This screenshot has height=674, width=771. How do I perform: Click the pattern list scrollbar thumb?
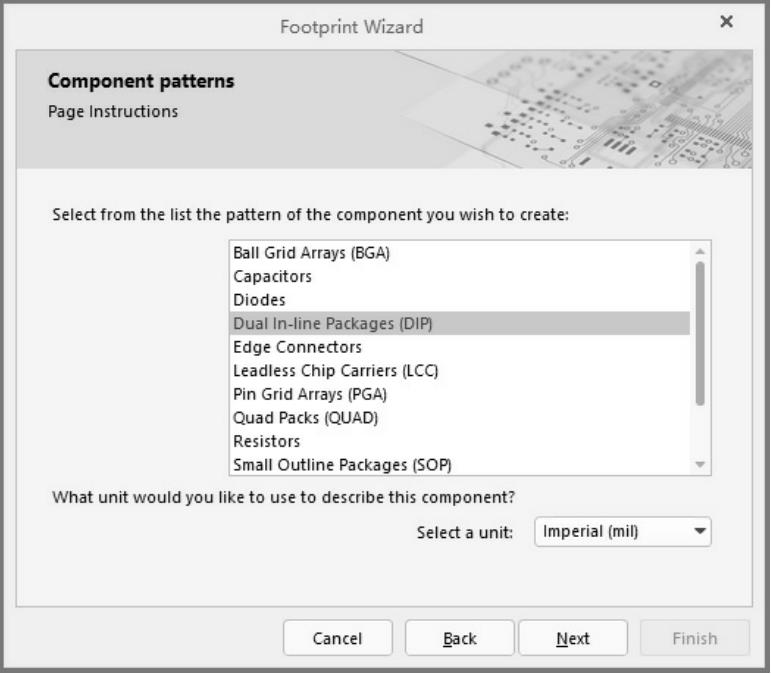700,332
